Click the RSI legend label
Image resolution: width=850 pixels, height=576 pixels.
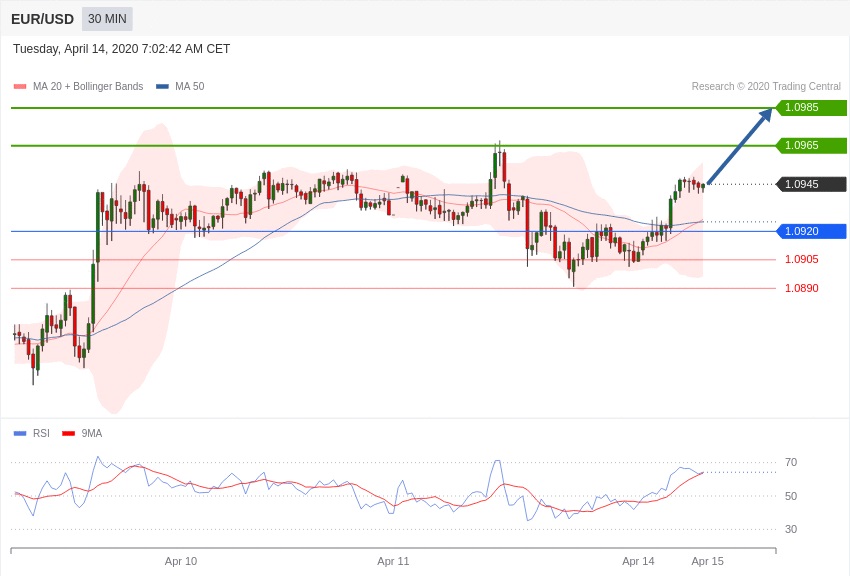click(x=41, y=433)
